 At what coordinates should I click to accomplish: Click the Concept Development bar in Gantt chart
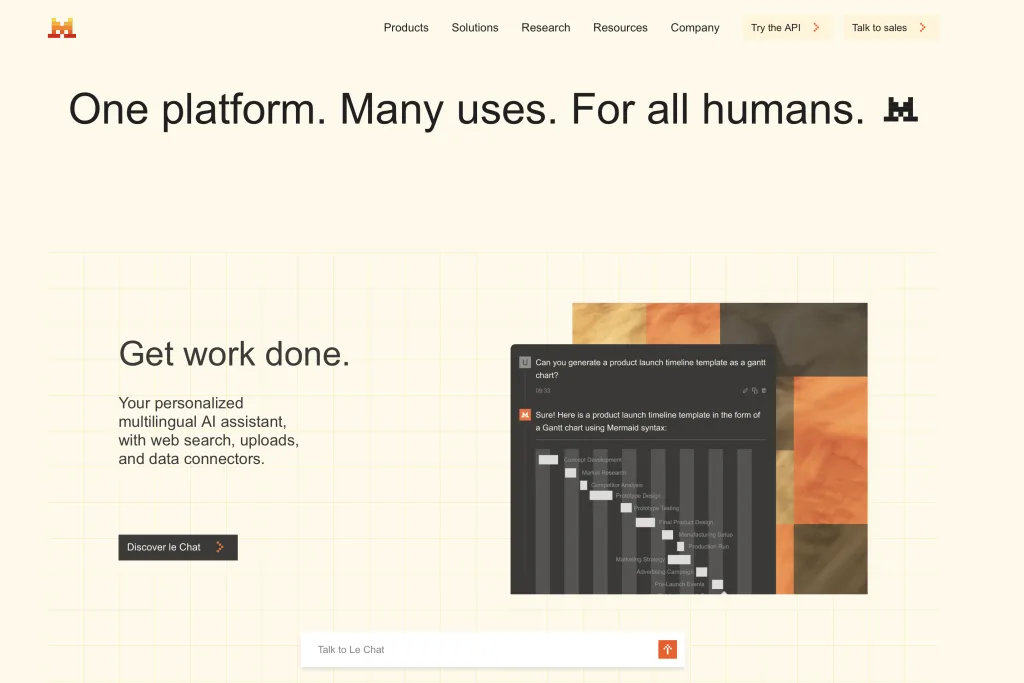(548, 460)
